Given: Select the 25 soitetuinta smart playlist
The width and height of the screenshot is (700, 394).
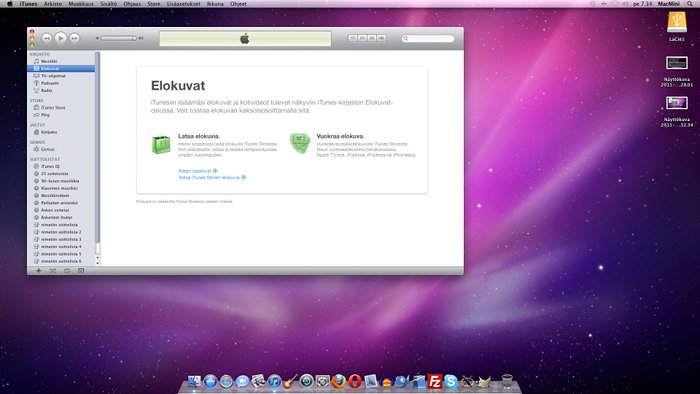Looking at the screenshot, I should pyautogui.click(x=61, y=174).
